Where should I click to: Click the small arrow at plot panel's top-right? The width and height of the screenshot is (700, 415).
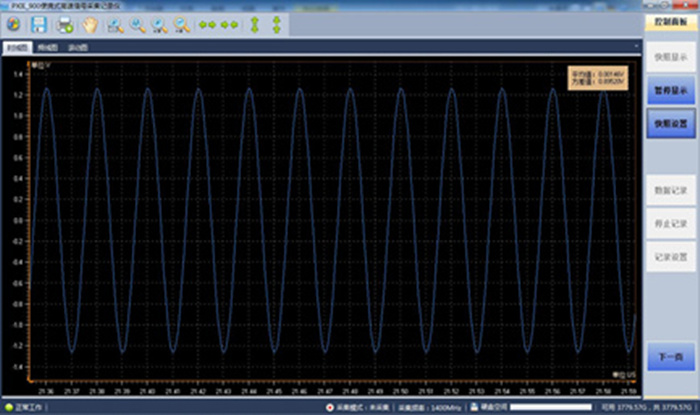(x=634, y=47)
